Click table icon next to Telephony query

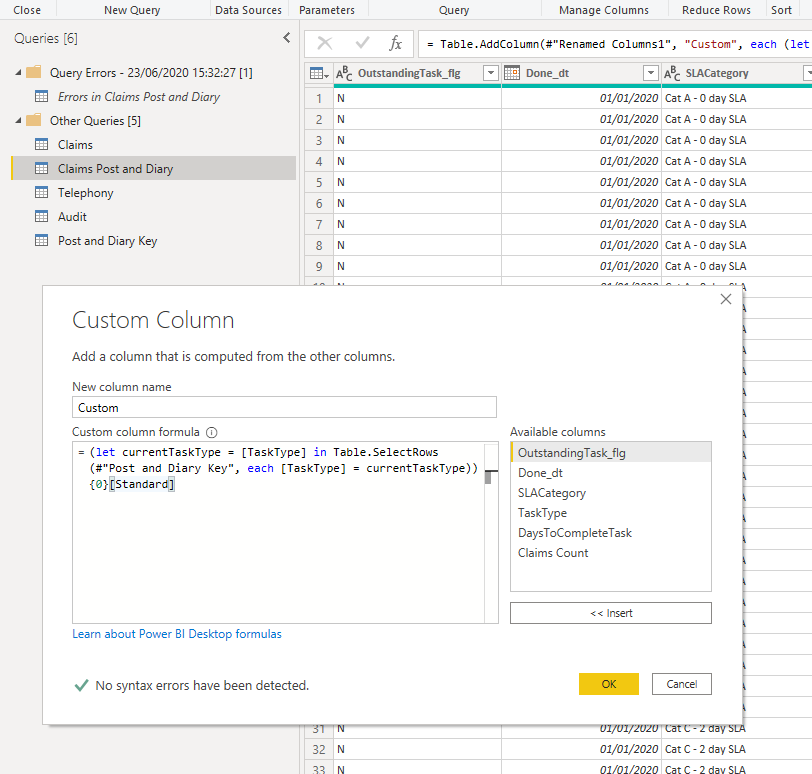(41, 193)
